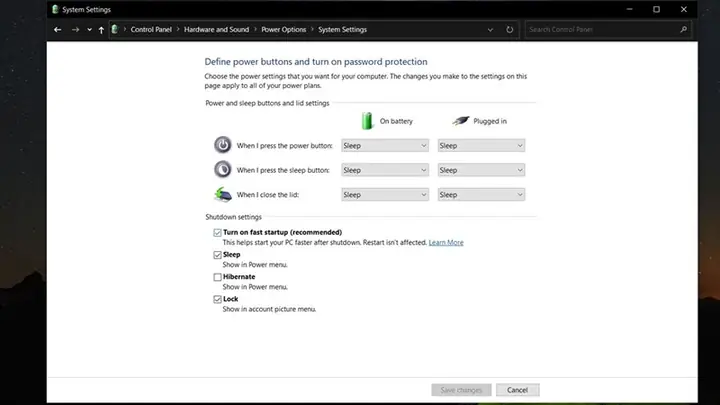This screenshot has width=720, height=405.
Task: Click the search magnifier icon
Action: pyautogui.click(x=683, y=29)
